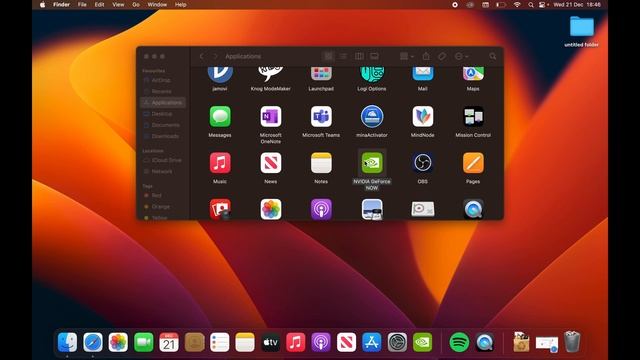The height and width of the screenshot is (360, 640).
Task: Open Desktop in the Finder sidebar
Action: (x=162, y=114)
